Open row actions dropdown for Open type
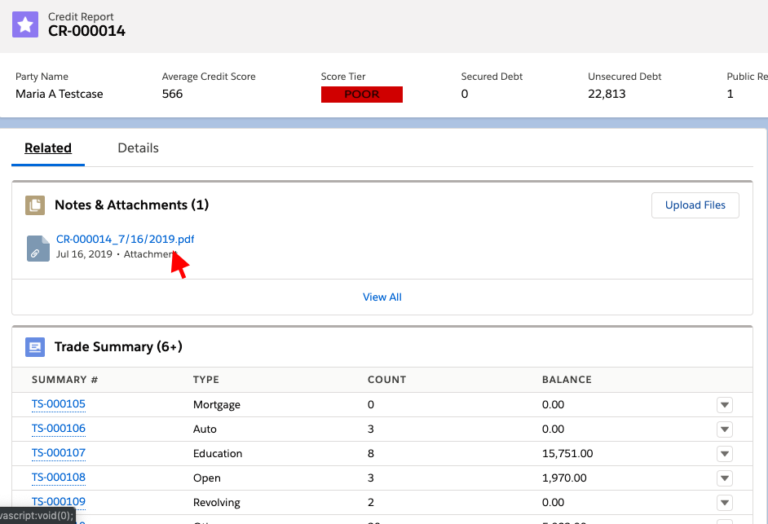768x524 pixels. (x=724, y=478)
